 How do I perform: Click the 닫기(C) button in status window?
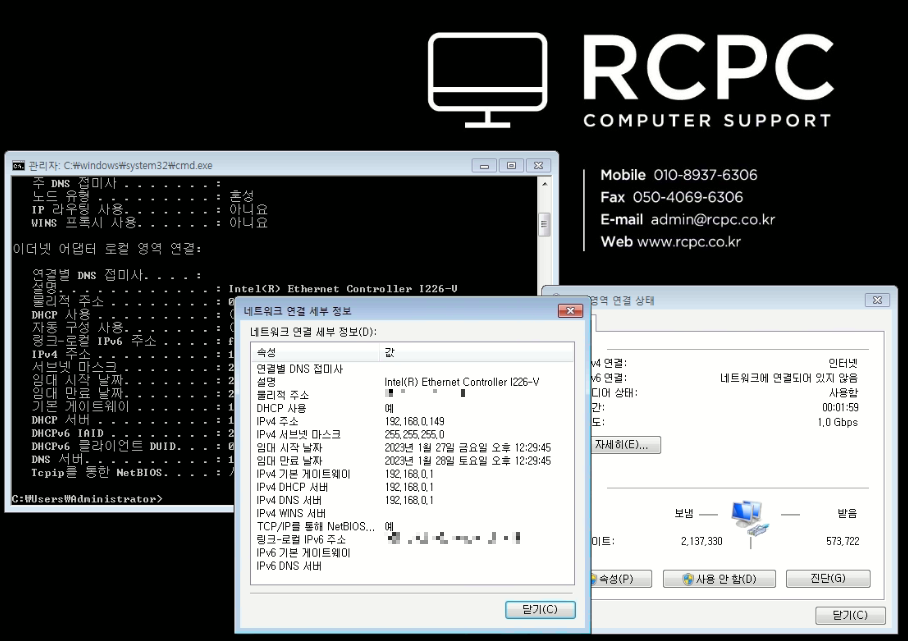click(850, 615)
